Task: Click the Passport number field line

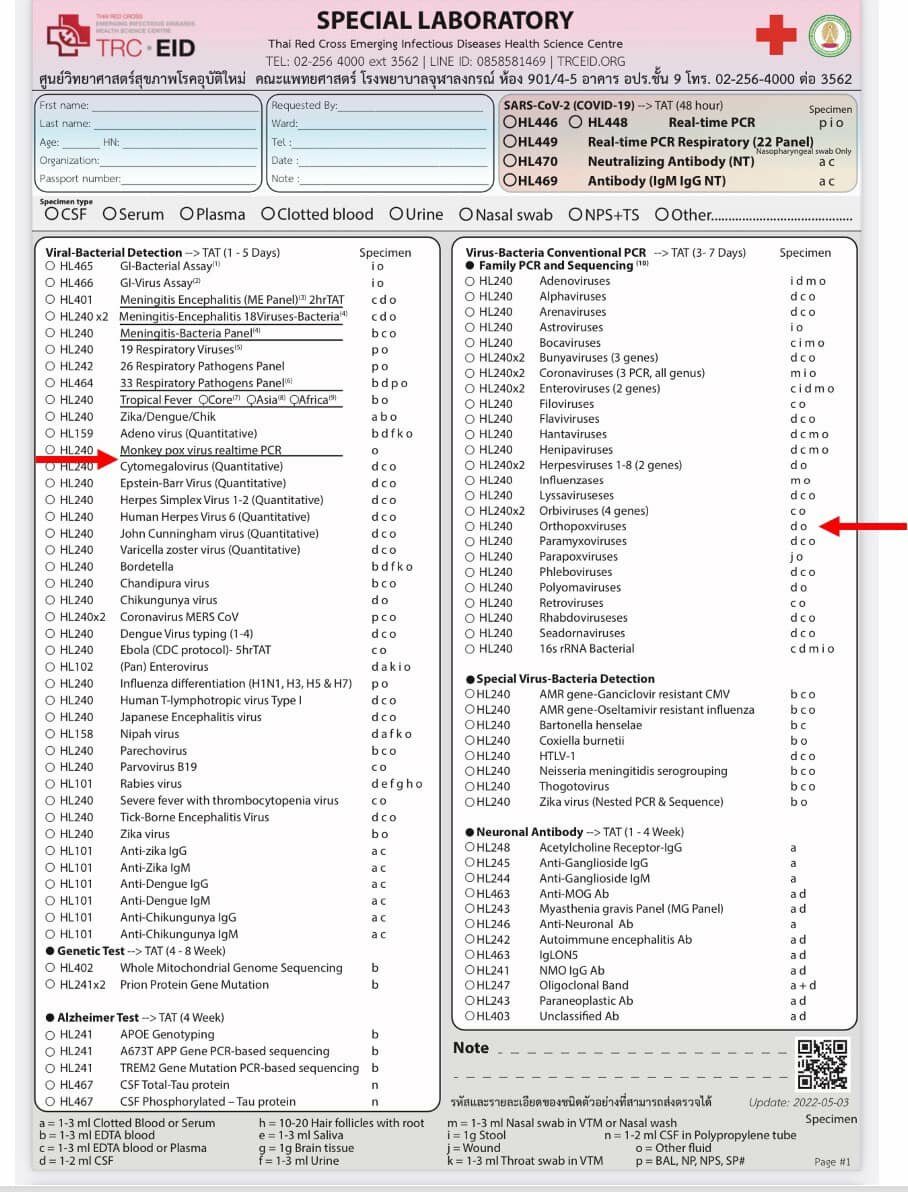Action: coord(189,179)
